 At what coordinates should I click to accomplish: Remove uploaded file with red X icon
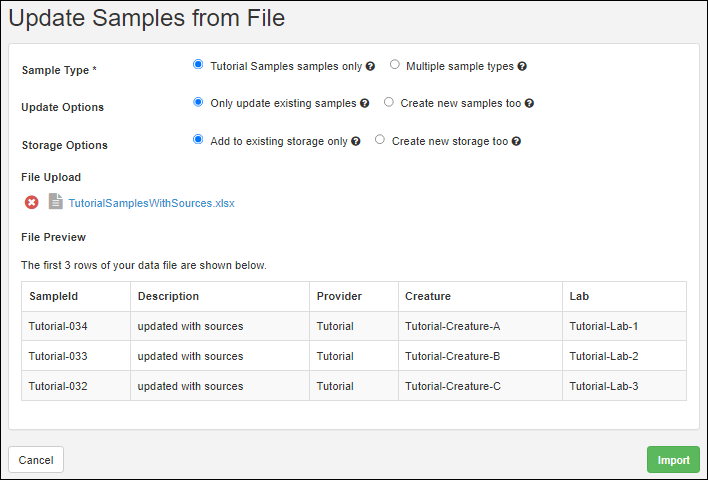32,202
